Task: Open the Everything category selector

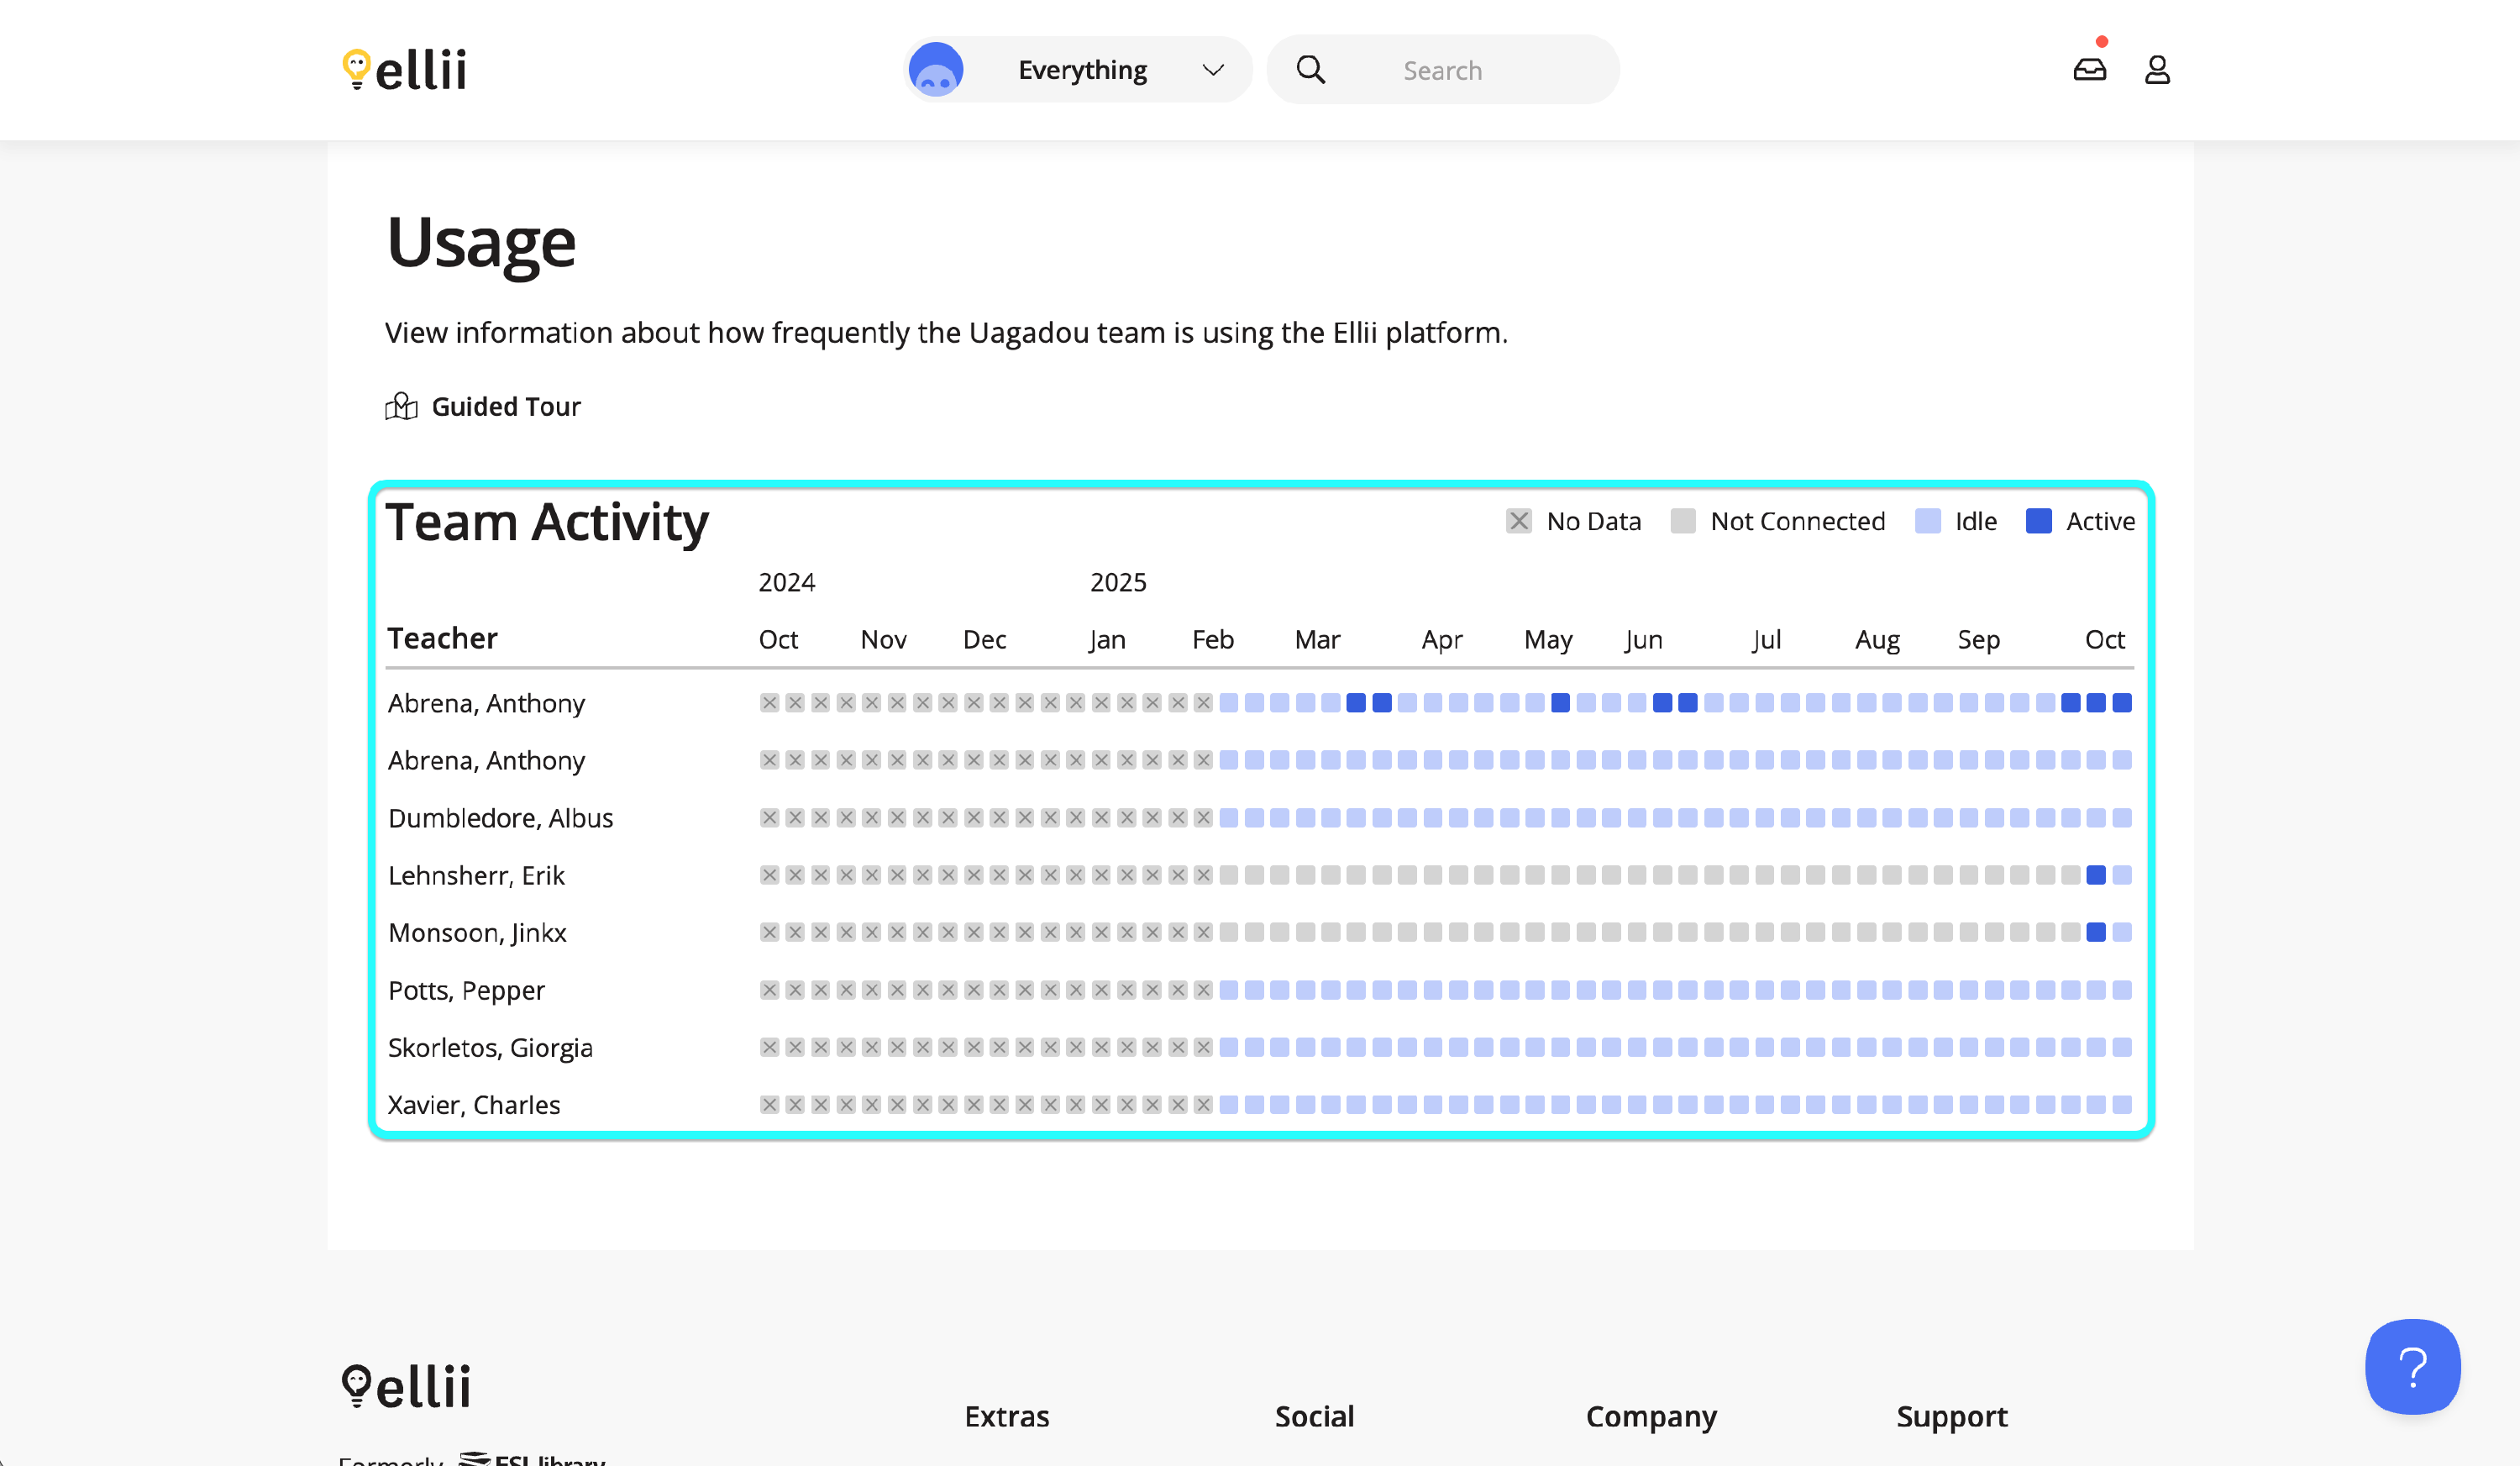Action: coord(1081,70)
